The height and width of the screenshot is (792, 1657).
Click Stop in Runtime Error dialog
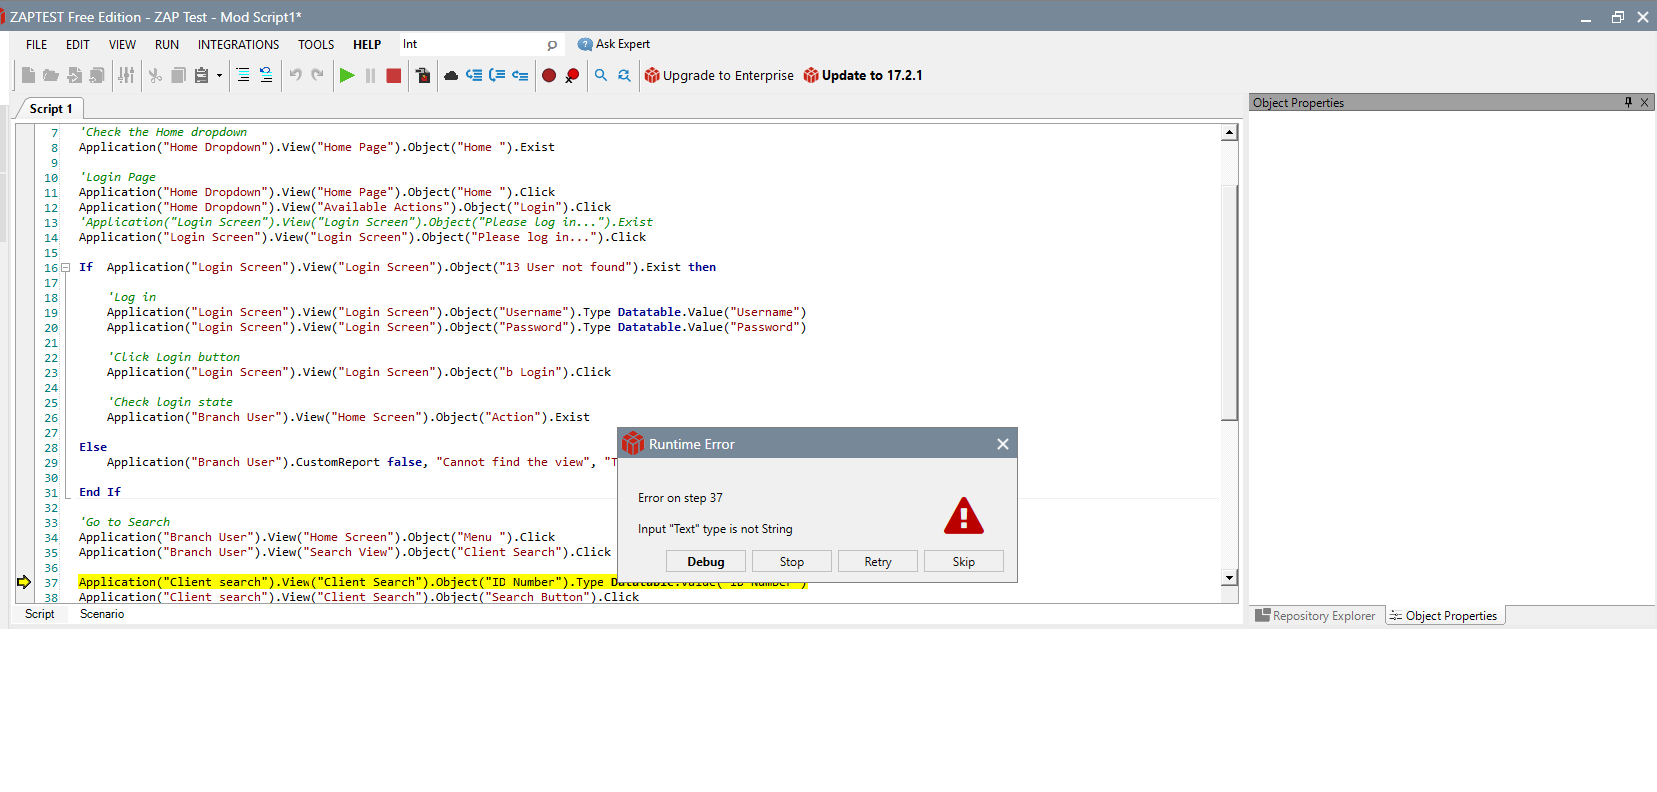point(792,562)
